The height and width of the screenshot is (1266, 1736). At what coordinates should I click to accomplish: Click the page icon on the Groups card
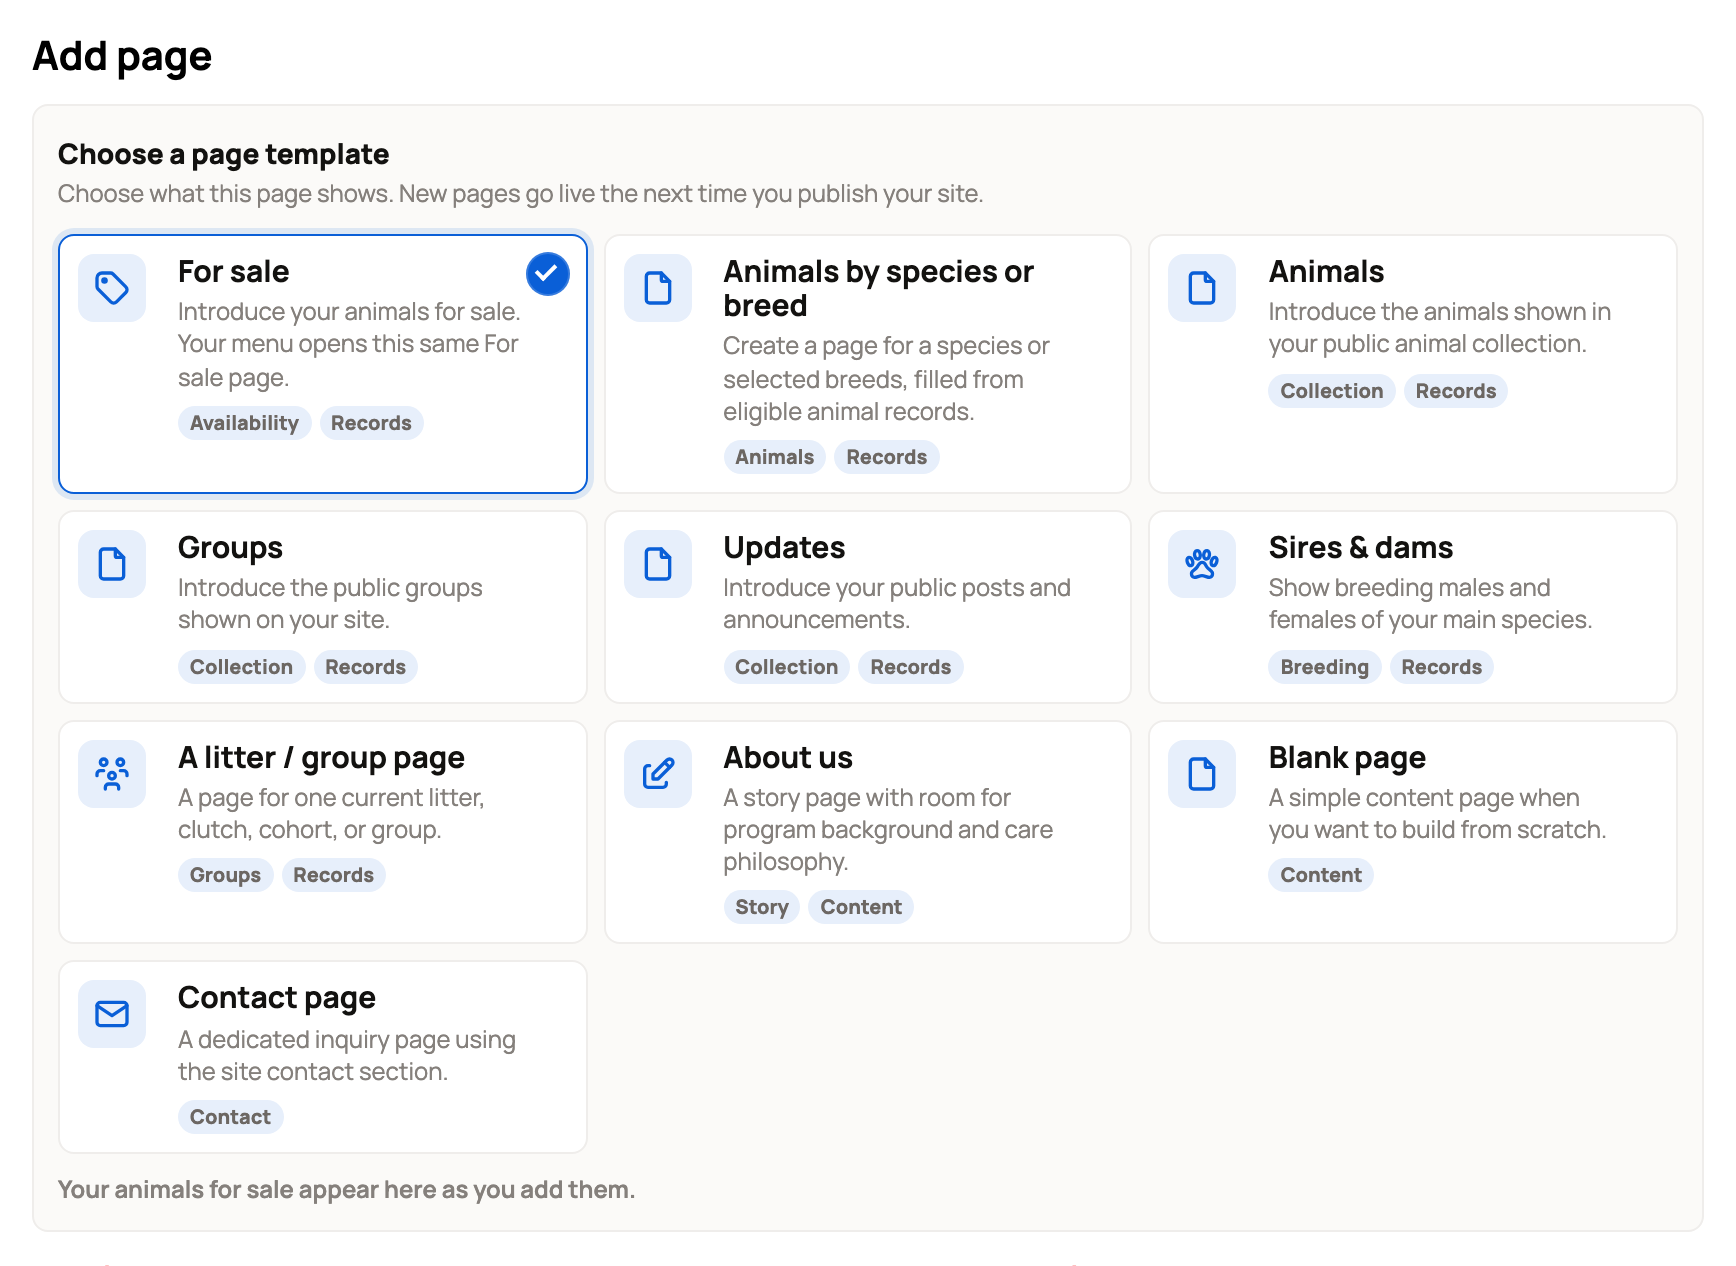tap(112, 564)
